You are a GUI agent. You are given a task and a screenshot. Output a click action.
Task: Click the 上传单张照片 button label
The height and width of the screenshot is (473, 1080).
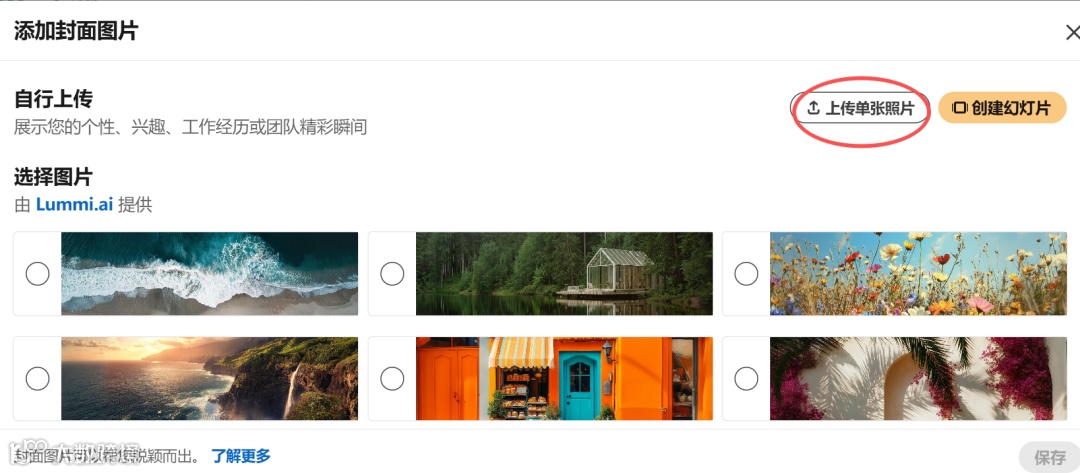(x=870, y=108)
